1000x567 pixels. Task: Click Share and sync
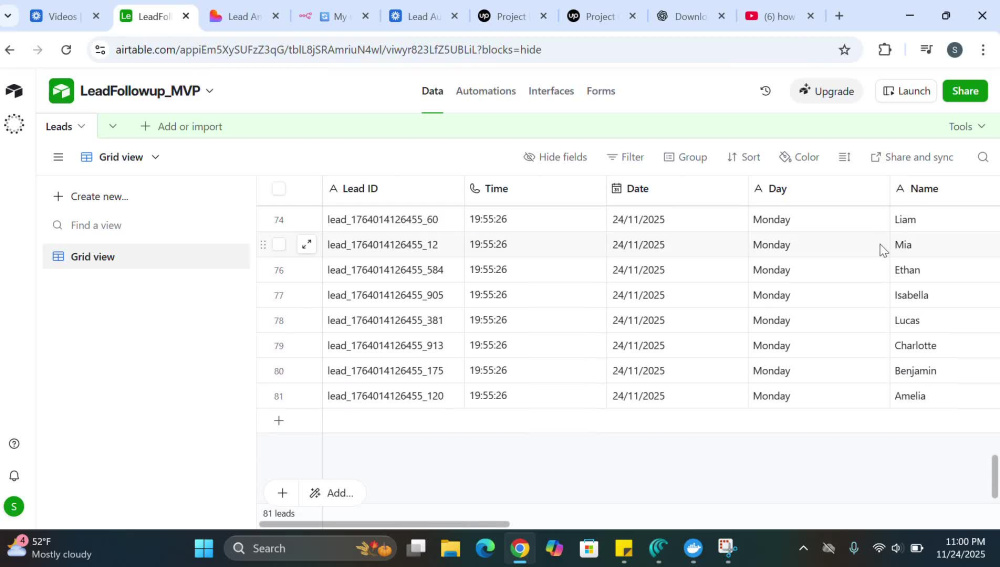[x=911, y=157]
